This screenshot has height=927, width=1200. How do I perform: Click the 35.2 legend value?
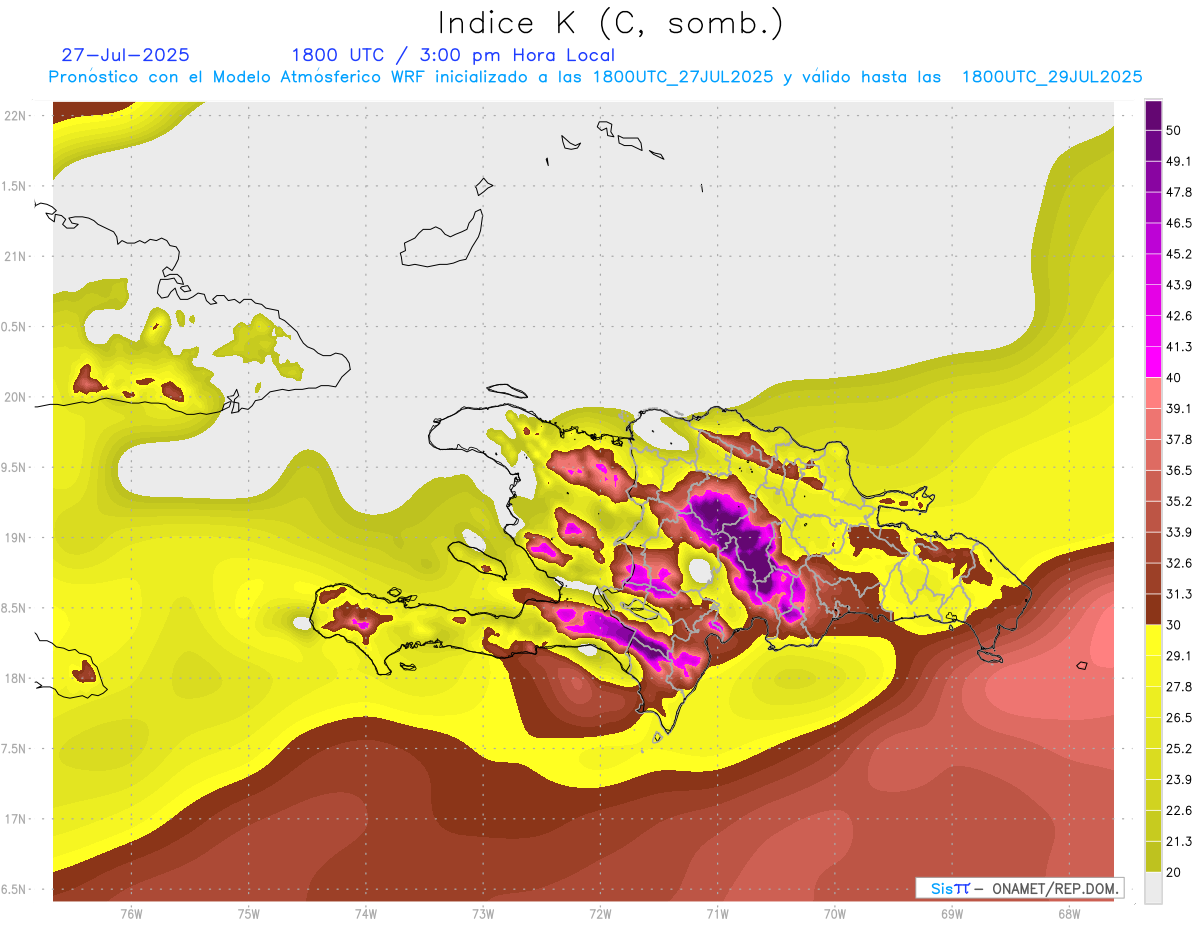pos(1178,501)
